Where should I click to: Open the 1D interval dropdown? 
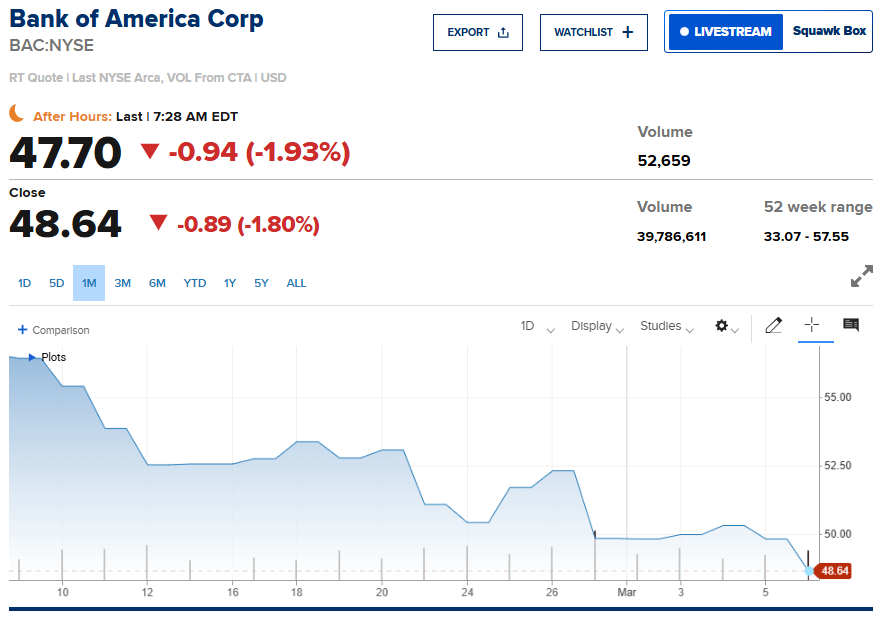pyautogui.click(x=536, y=327)
